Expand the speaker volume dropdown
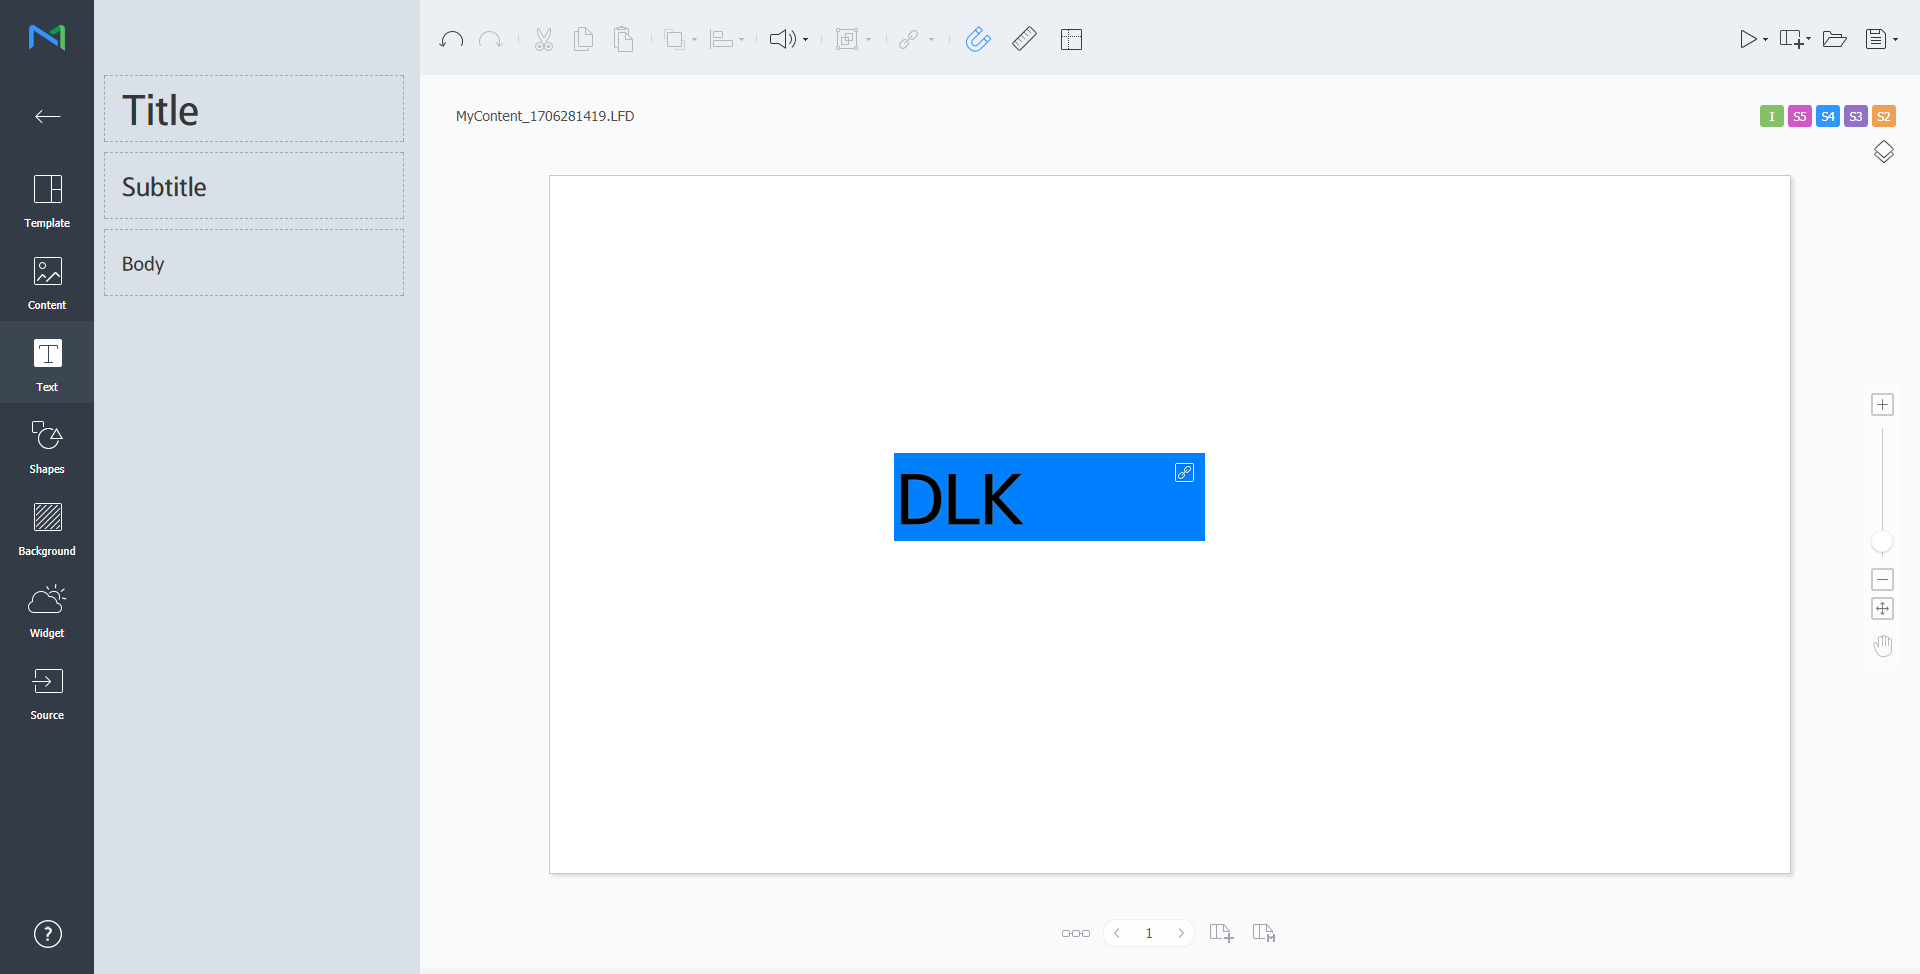The image size is (1920, 974). click(x=805, y=40)
